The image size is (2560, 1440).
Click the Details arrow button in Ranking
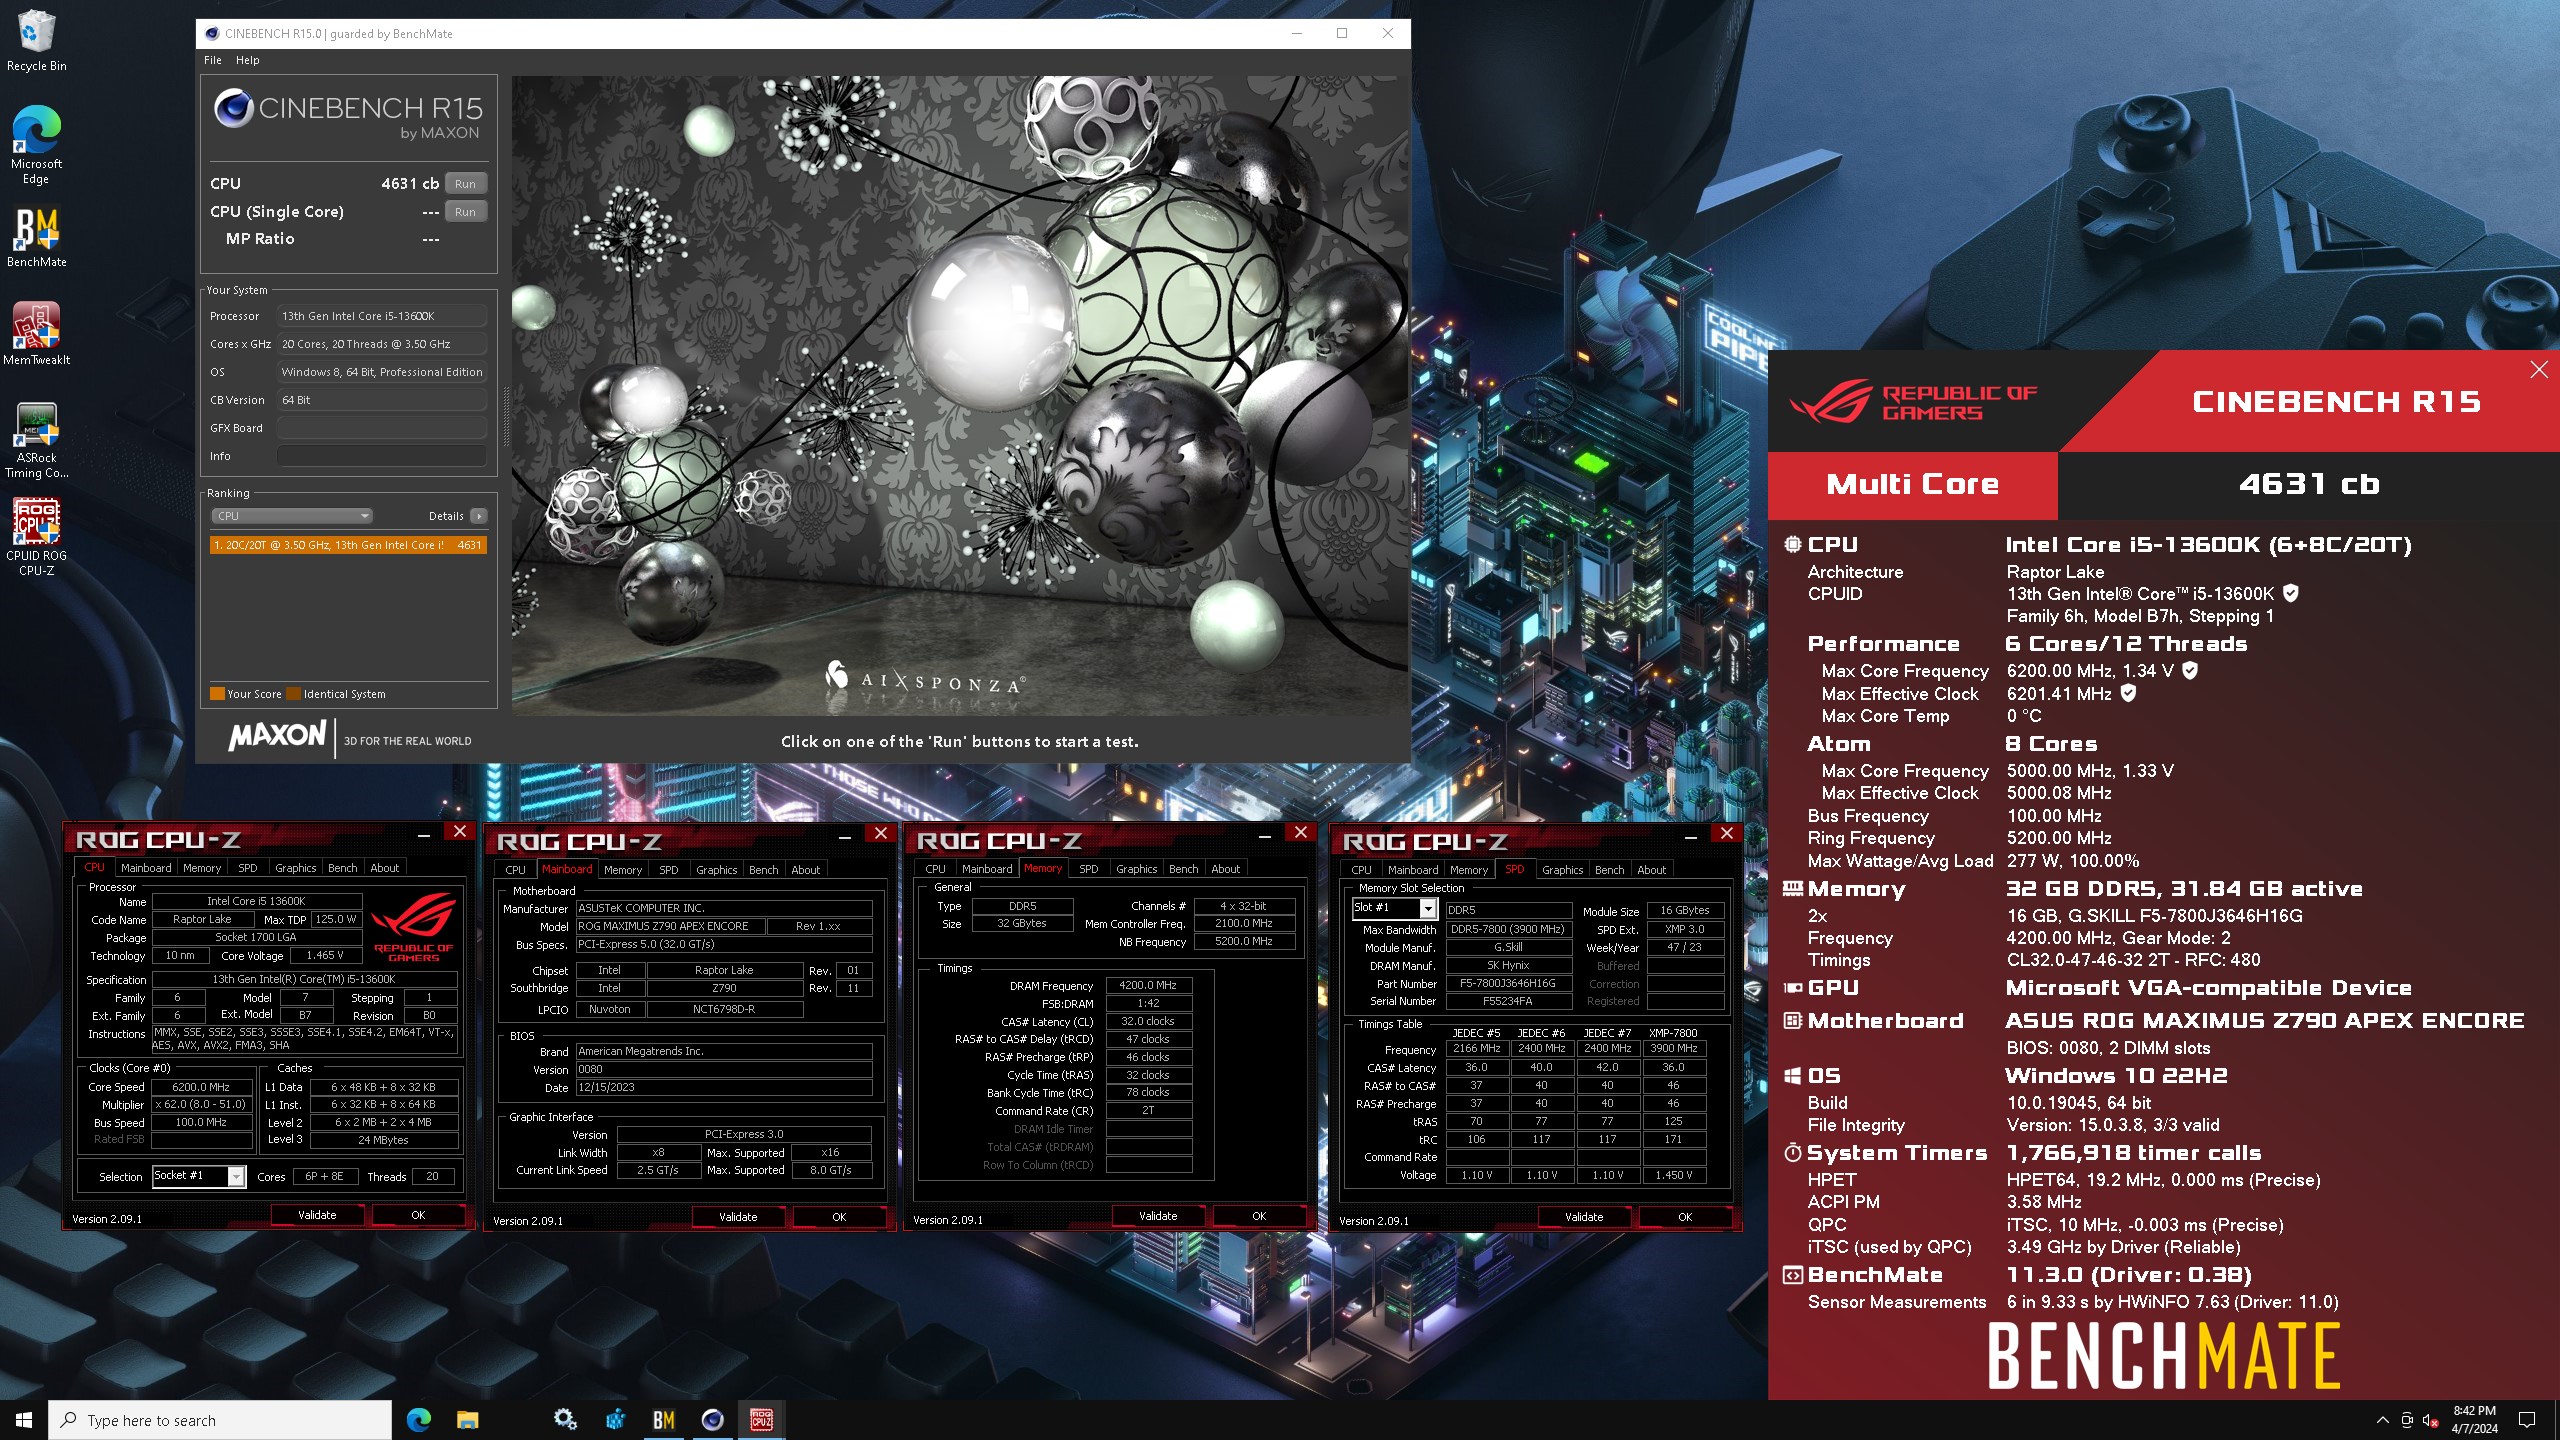click(x=479, y=516)
